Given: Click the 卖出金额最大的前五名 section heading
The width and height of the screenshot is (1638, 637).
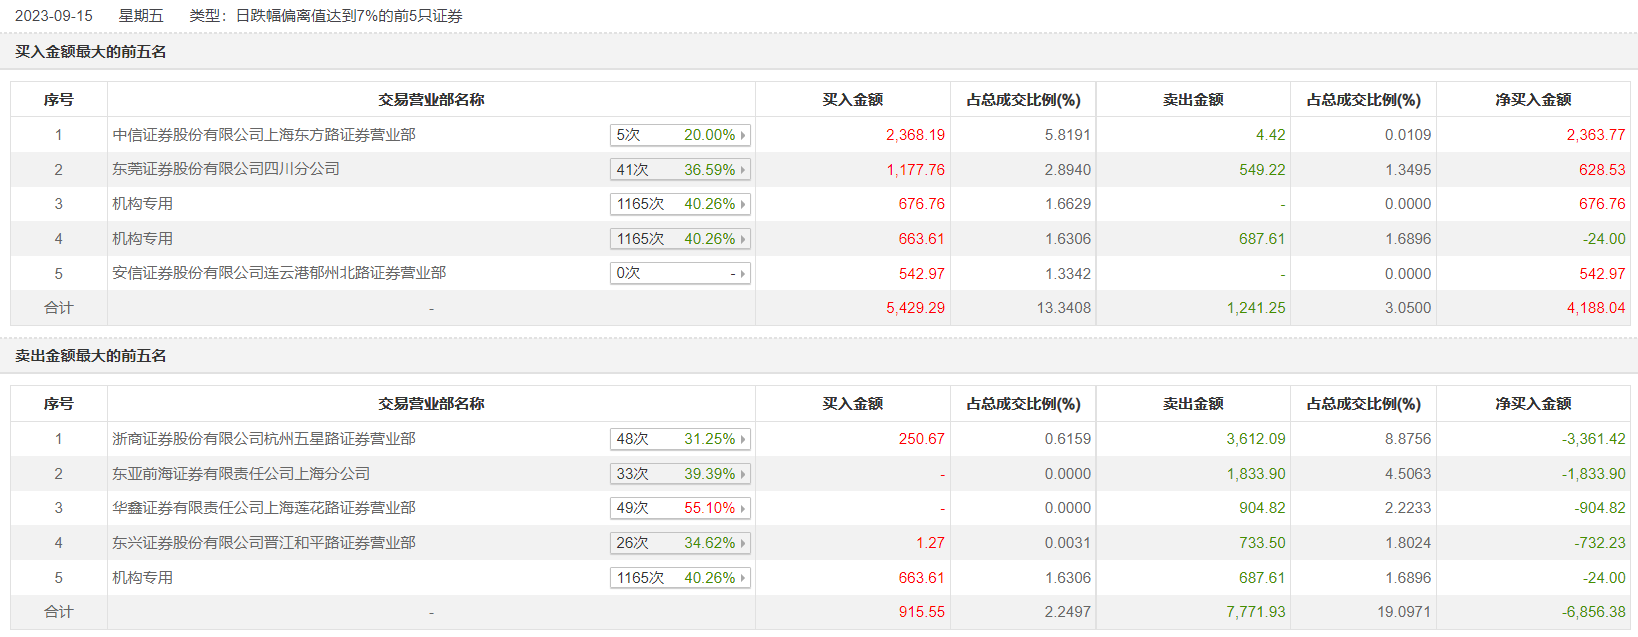Looking at the screenshot, I should point(91,356).
